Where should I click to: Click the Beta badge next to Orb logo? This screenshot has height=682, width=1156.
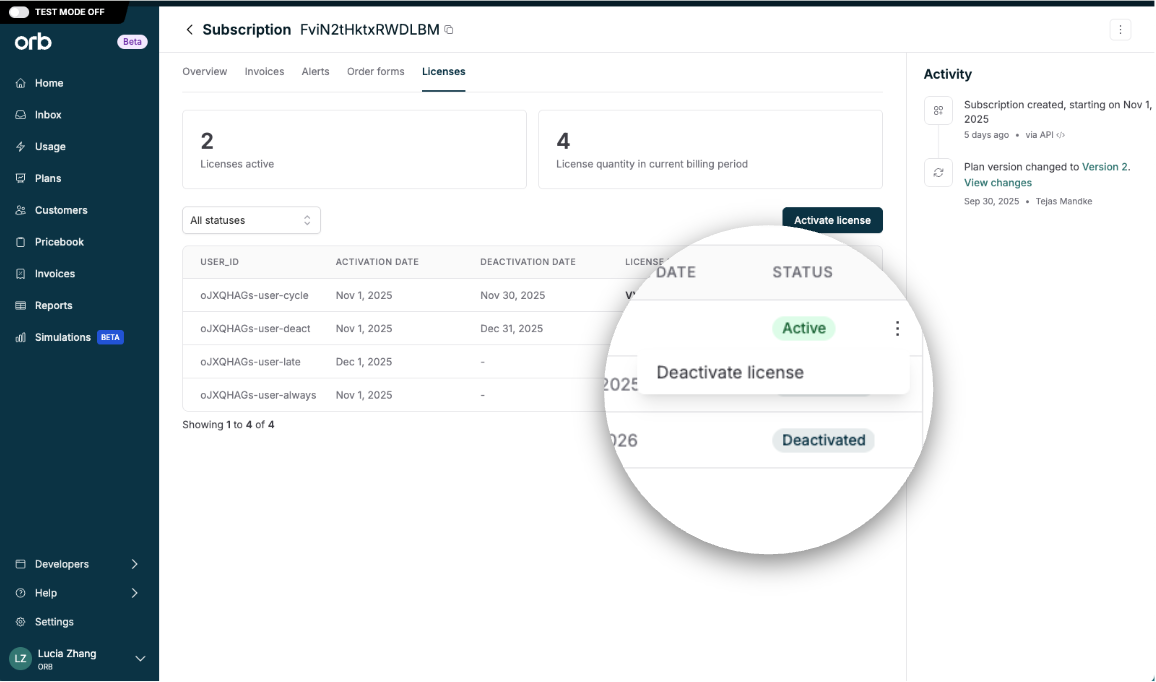coord(132,42)
